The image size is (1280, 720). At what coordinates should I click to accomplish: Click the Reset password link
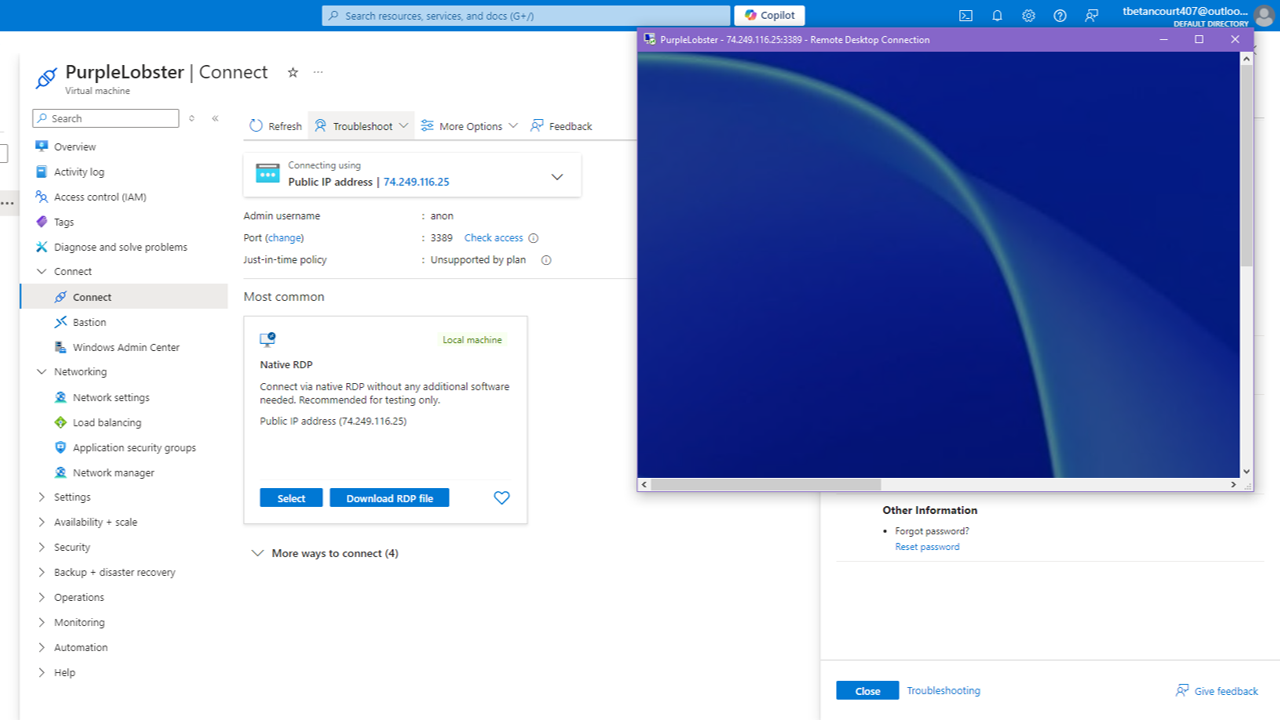point(927,547)
